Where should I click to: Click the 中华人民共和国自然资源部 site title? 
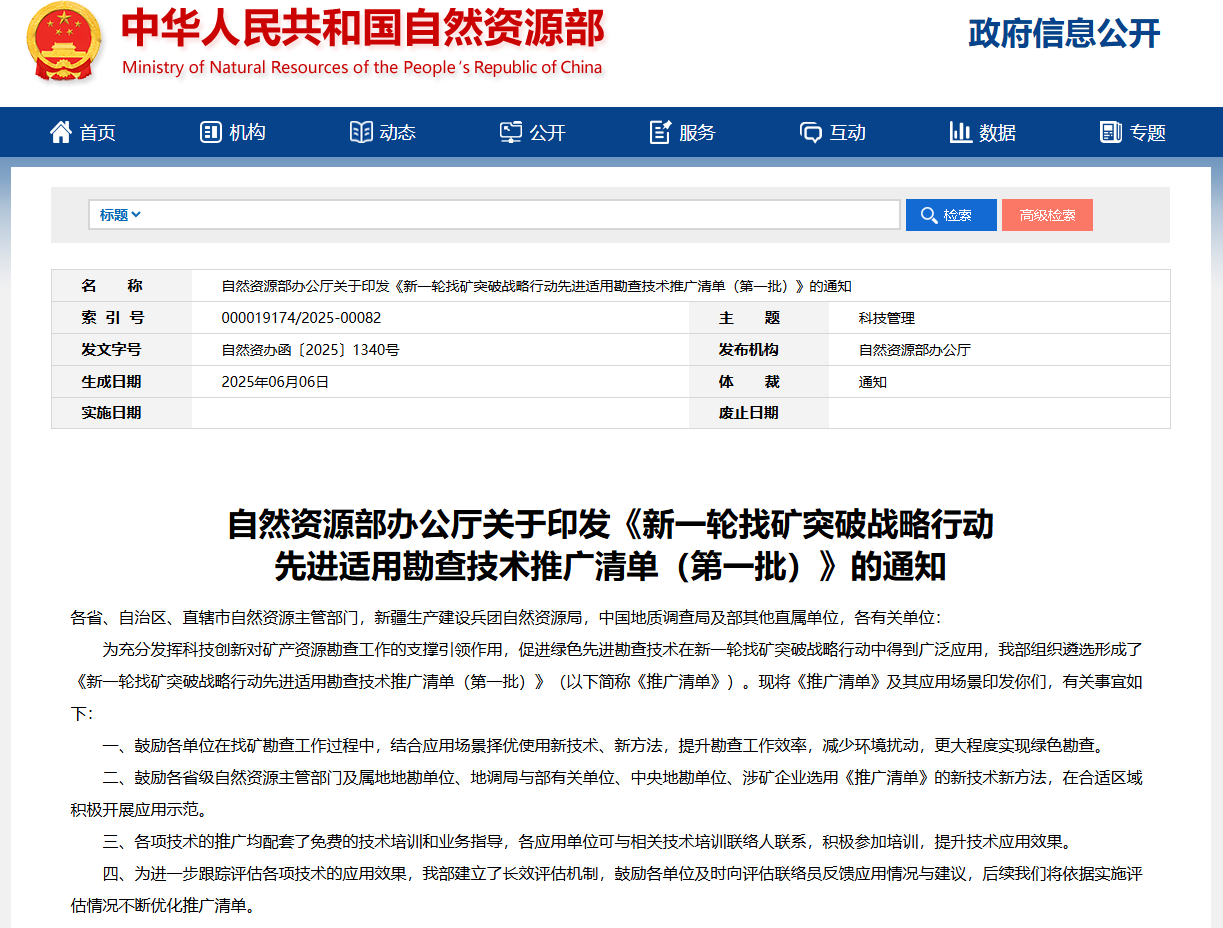click(x=362, y=30)
